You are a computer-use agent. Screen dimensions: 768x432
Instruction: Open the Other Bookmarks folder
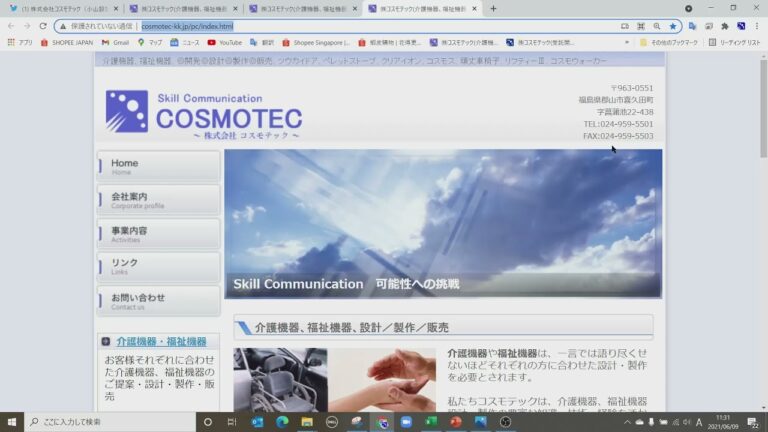point(669,43)
